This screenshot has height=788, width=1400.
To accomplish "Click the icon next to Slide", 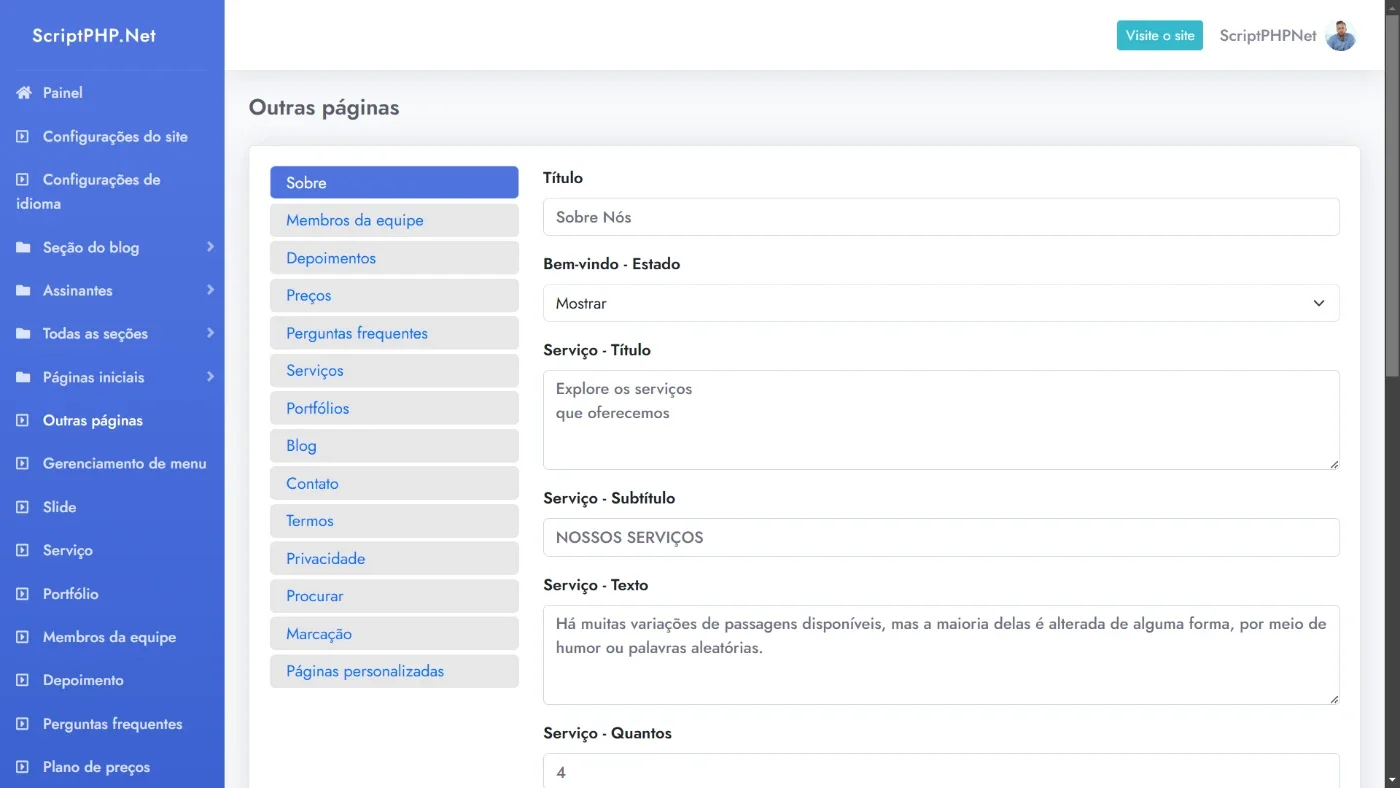I will click(x=23, y=507).
